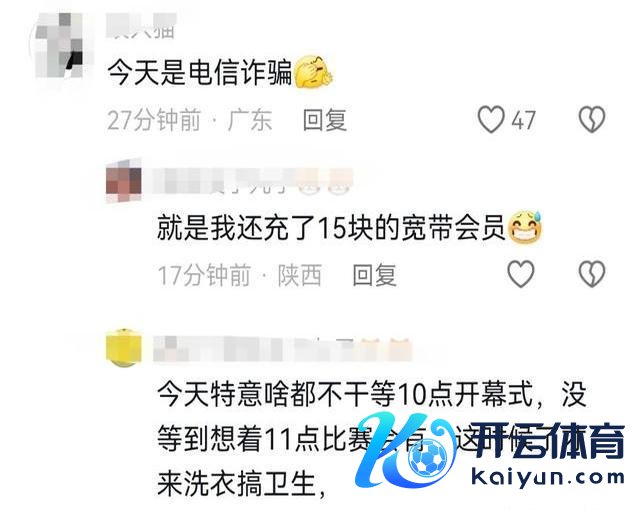The width and height of the screenshot is (640, 510).
Task: Open the reddish-brown pixelated avatar
Action: 124,182
